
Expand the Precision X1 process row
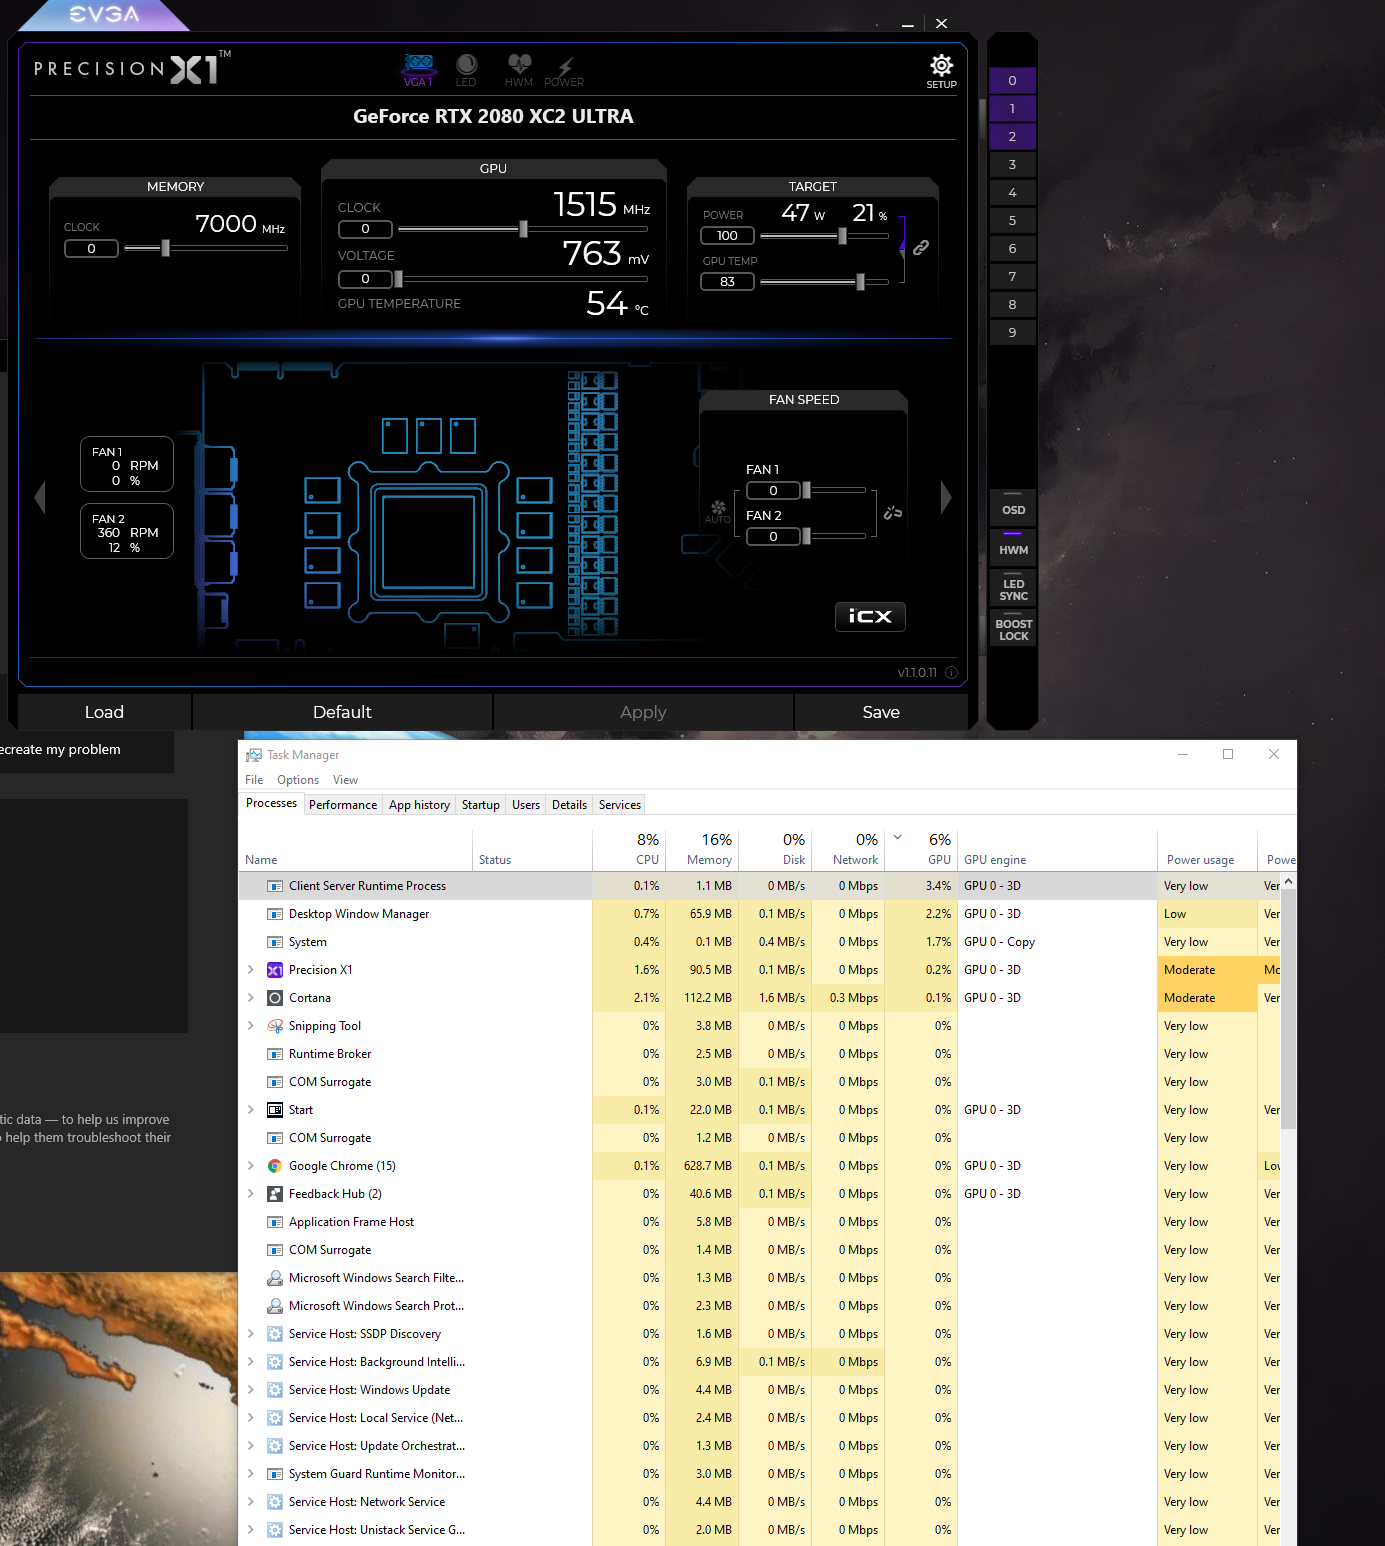click(x=250, y=970)
